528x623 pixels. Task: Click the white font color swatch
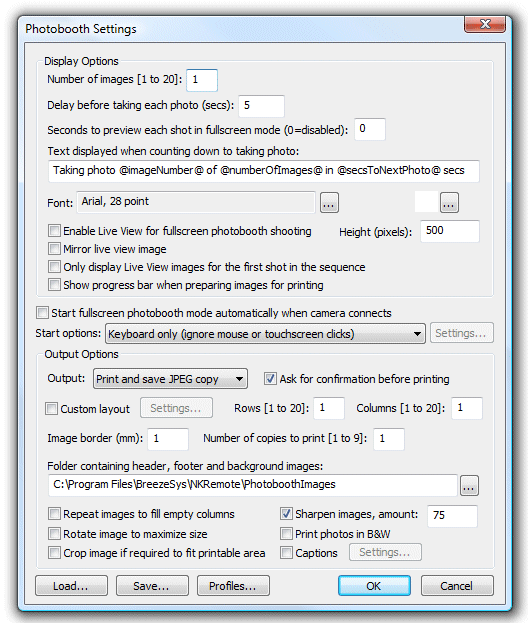pyautogui.click(x=426, y=202)
